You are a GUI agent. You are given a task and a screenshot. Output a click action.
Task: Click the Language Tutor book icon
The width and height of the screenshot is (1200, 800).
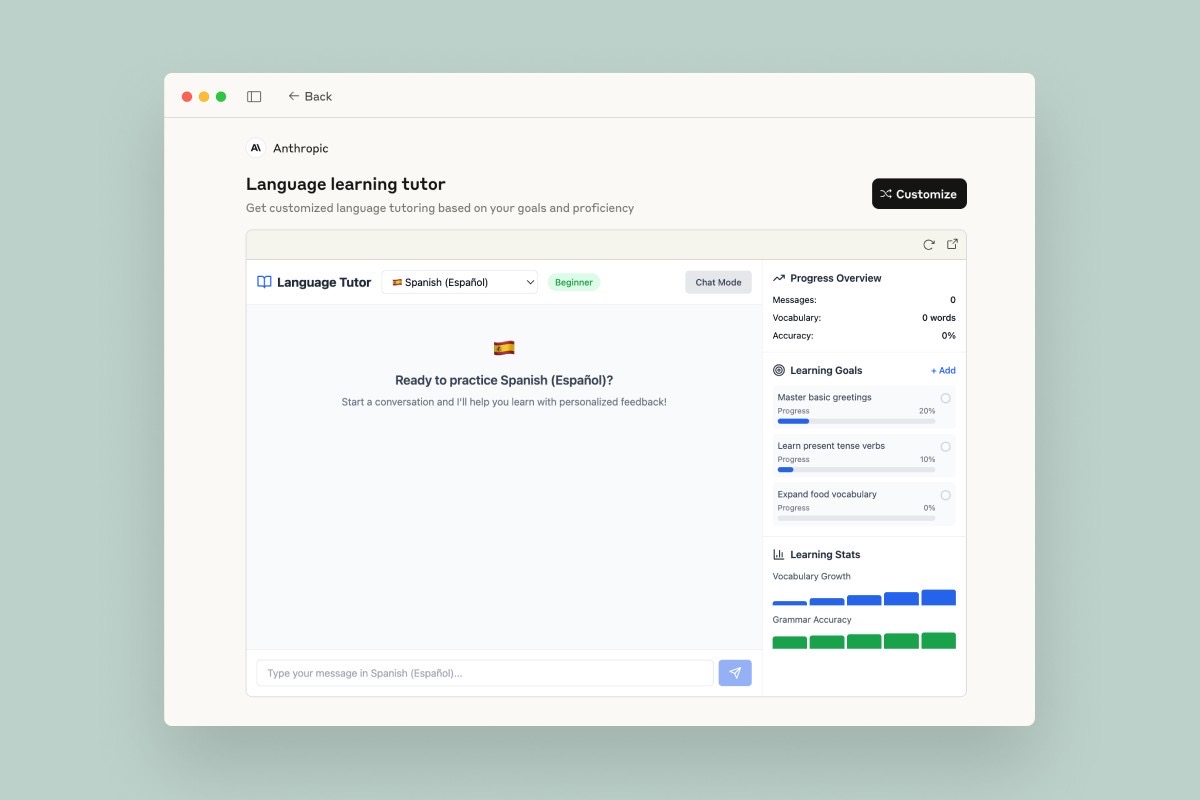pos(264,282)
